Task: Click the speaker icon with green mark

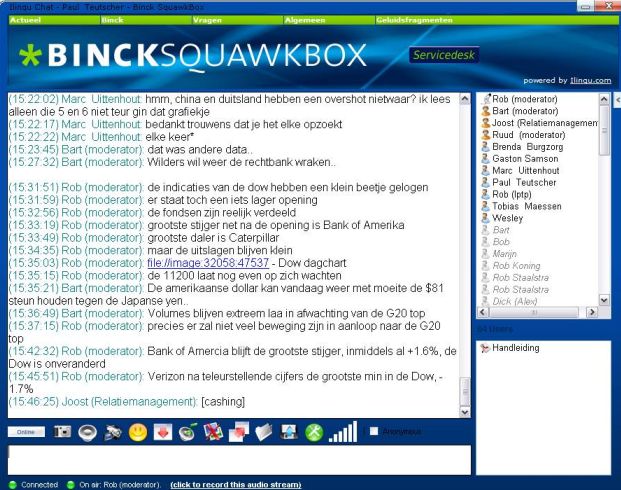Action: [x=188, y=432]
